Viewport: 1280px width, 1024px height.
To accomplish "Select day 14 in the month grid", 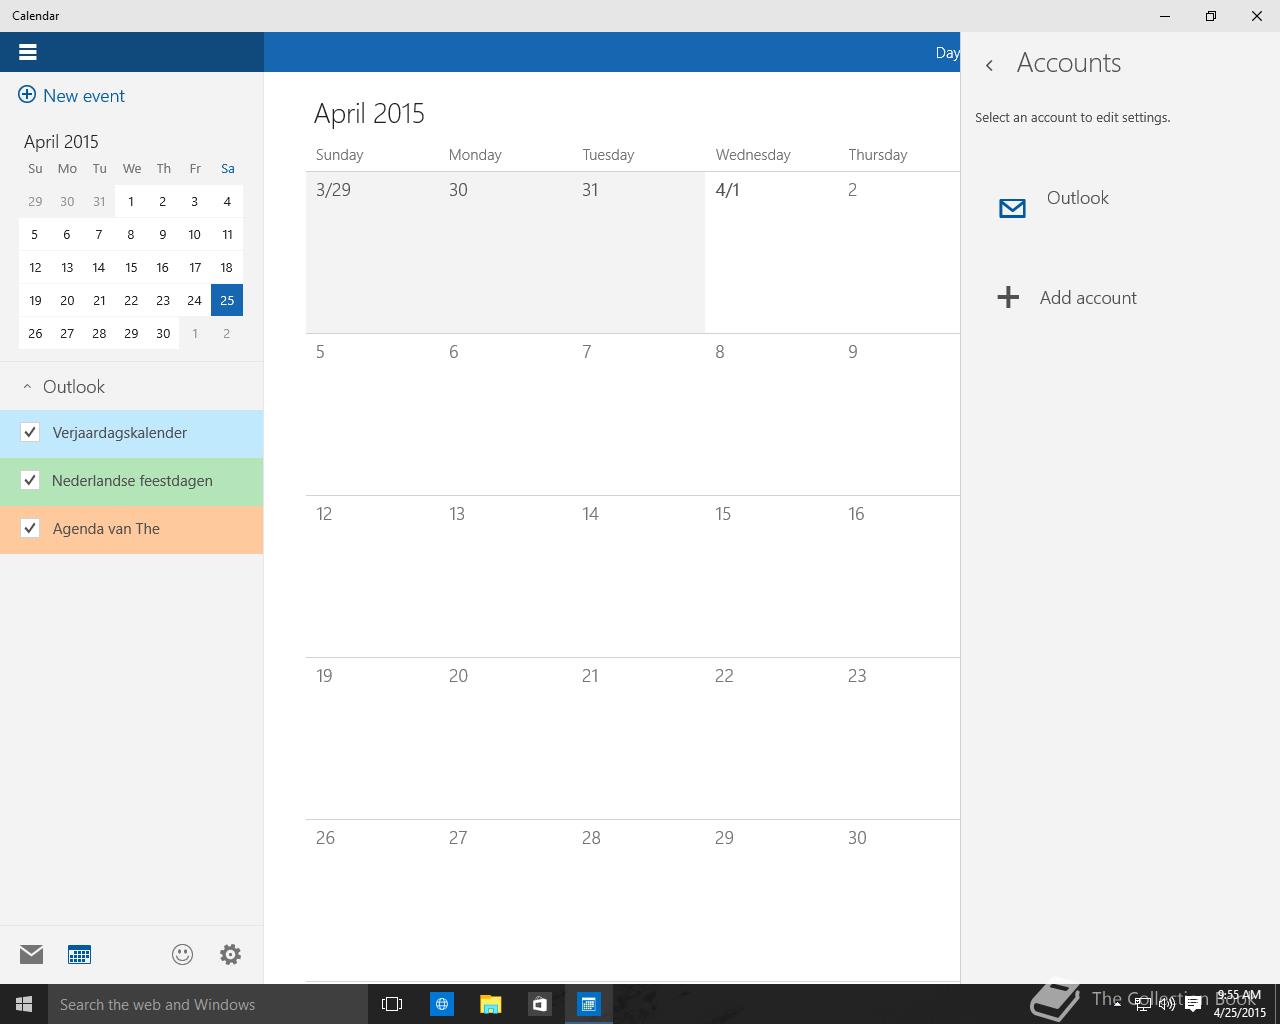I will (638, 576).
